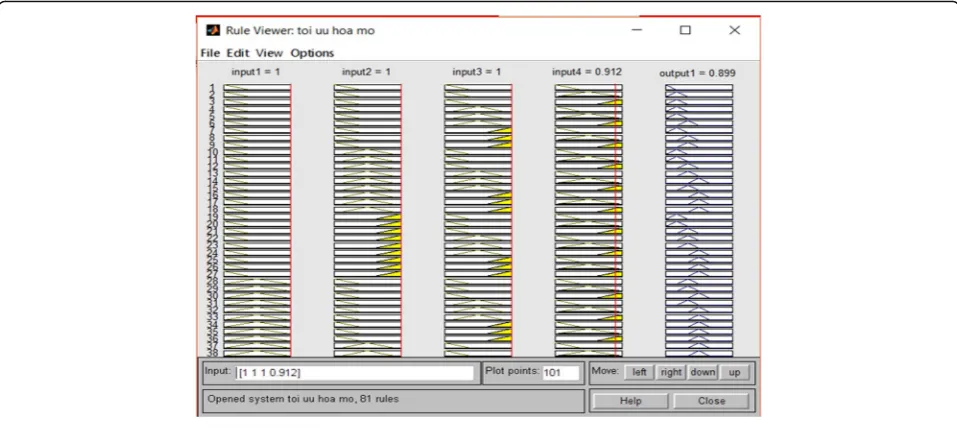Minimize the Rule Viewer window

click(637, 30)
